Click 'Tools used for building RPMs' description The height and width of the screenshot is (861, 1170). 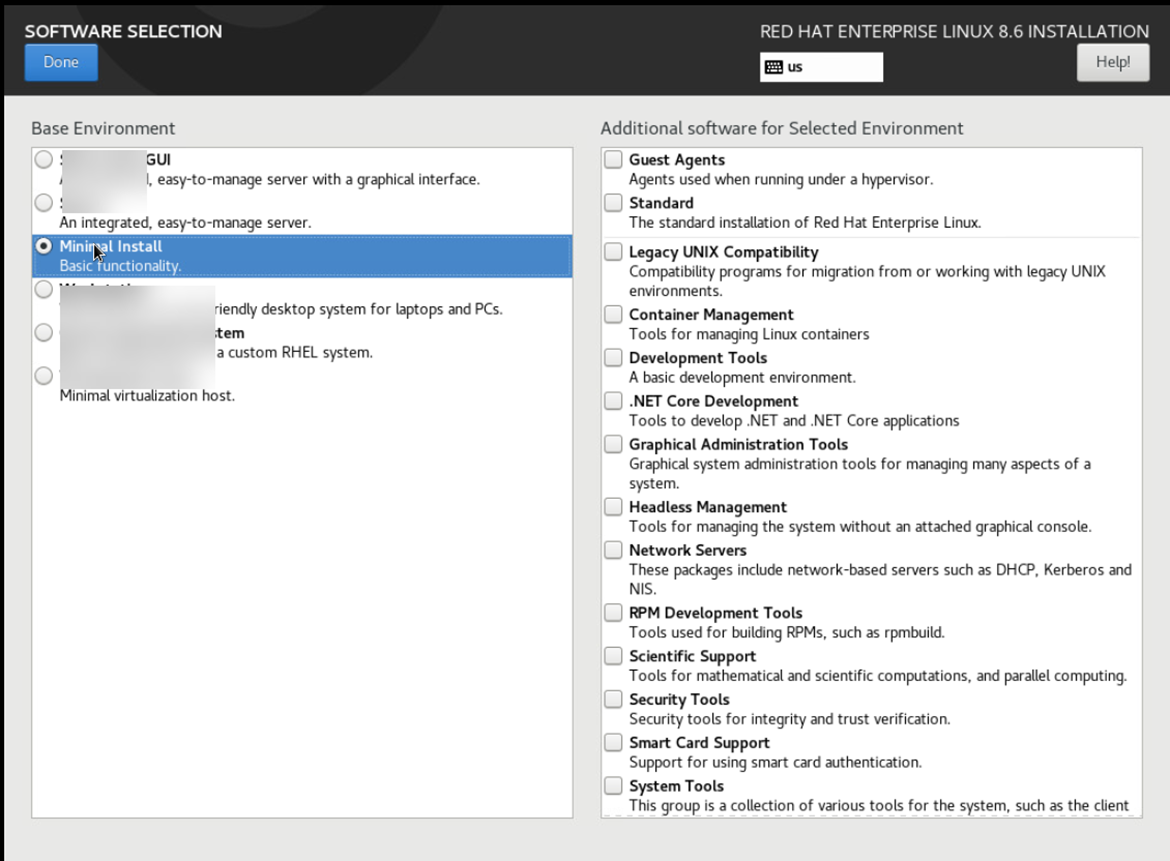tap(786, 633)
